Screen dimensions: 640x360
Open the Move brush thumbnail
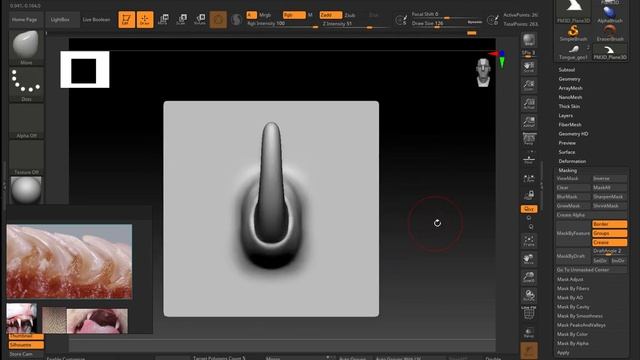tap(26, 48)
